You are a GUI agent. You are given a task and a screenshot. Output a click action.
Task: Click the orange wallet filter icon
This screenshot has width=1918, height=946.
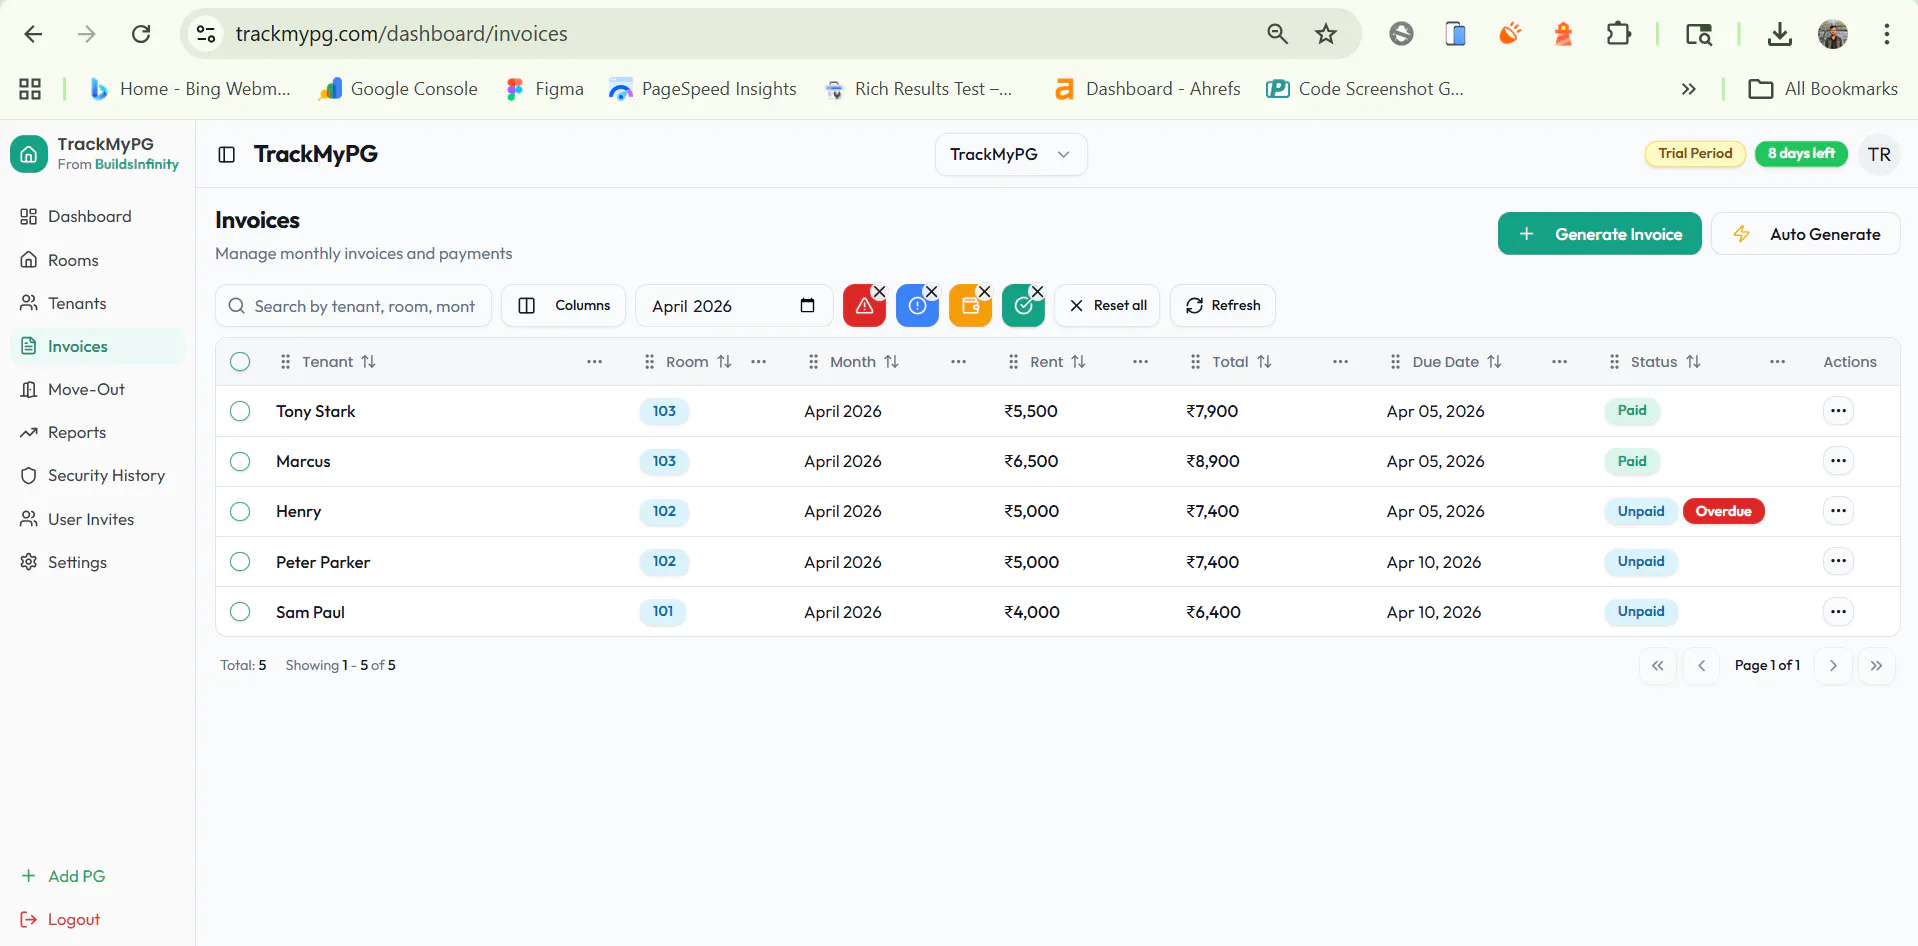(970, 306)
